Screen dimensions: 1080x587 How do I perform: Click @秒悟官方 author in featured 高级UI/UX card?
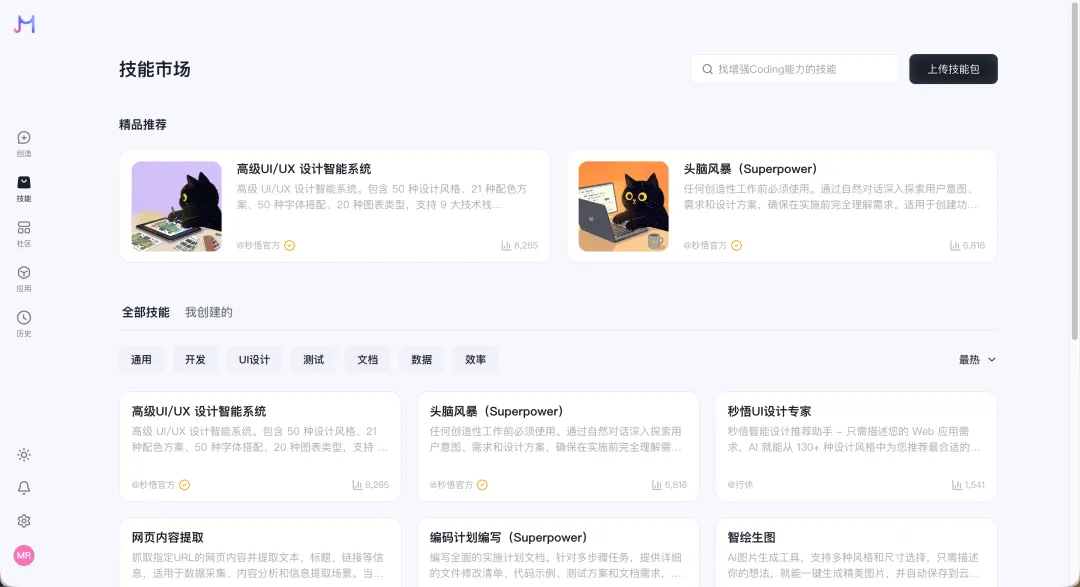[258, 245]
